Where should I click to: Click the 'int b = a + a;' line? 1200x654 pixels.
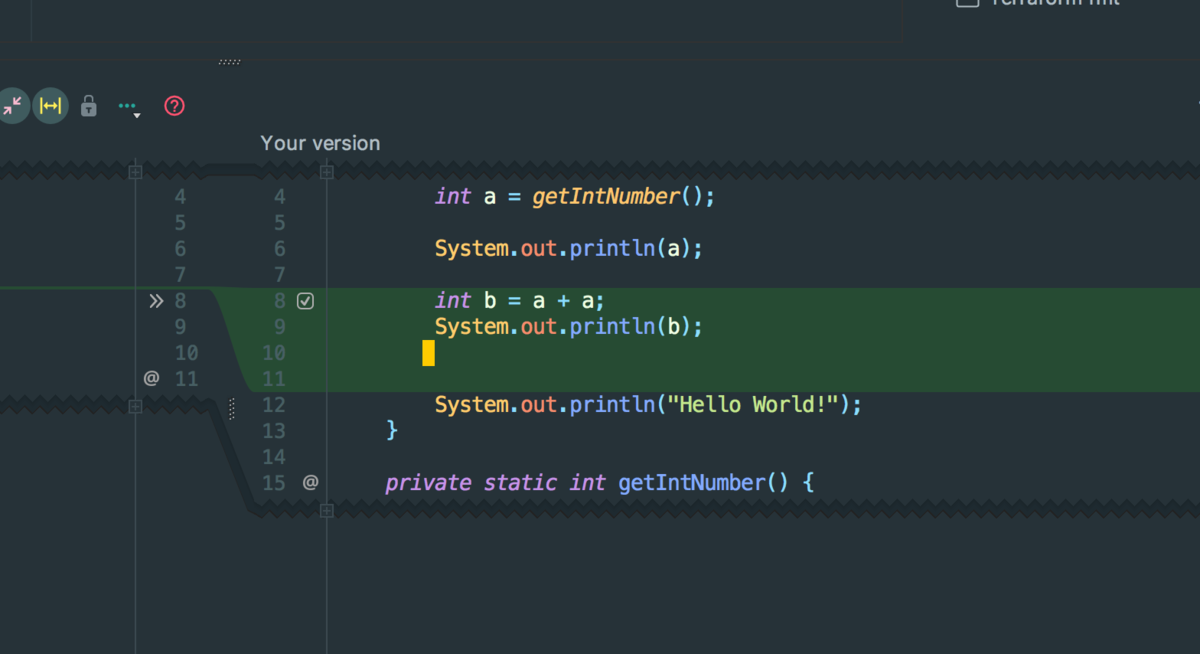tap(520, 301)
